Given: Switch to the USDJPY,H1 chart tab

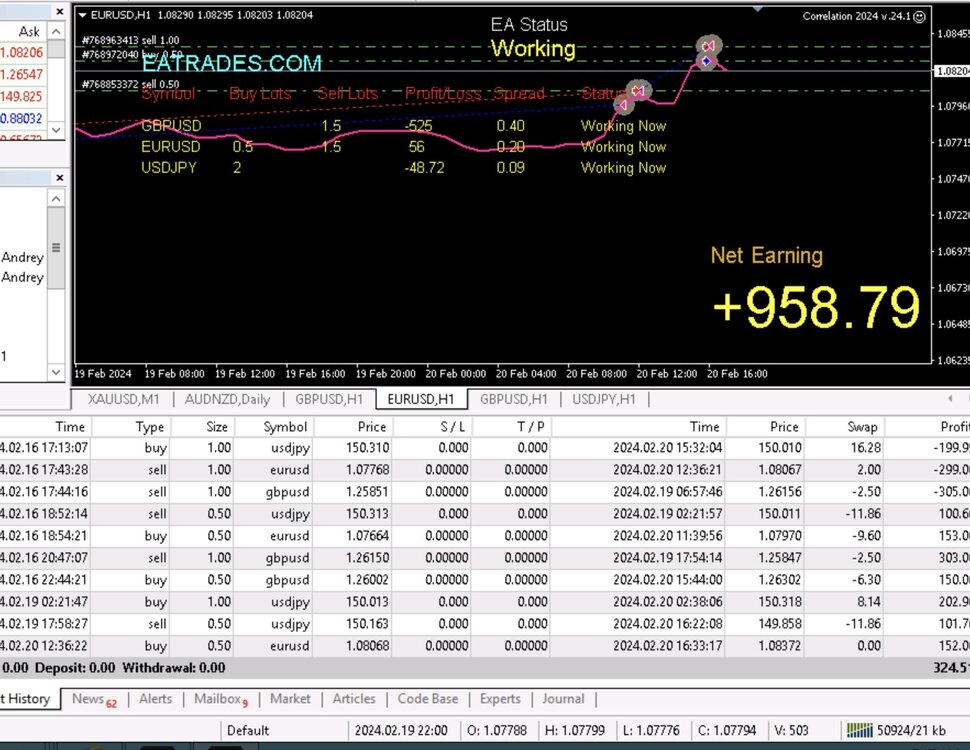Looking at the screenshot, I should point(604,399).
